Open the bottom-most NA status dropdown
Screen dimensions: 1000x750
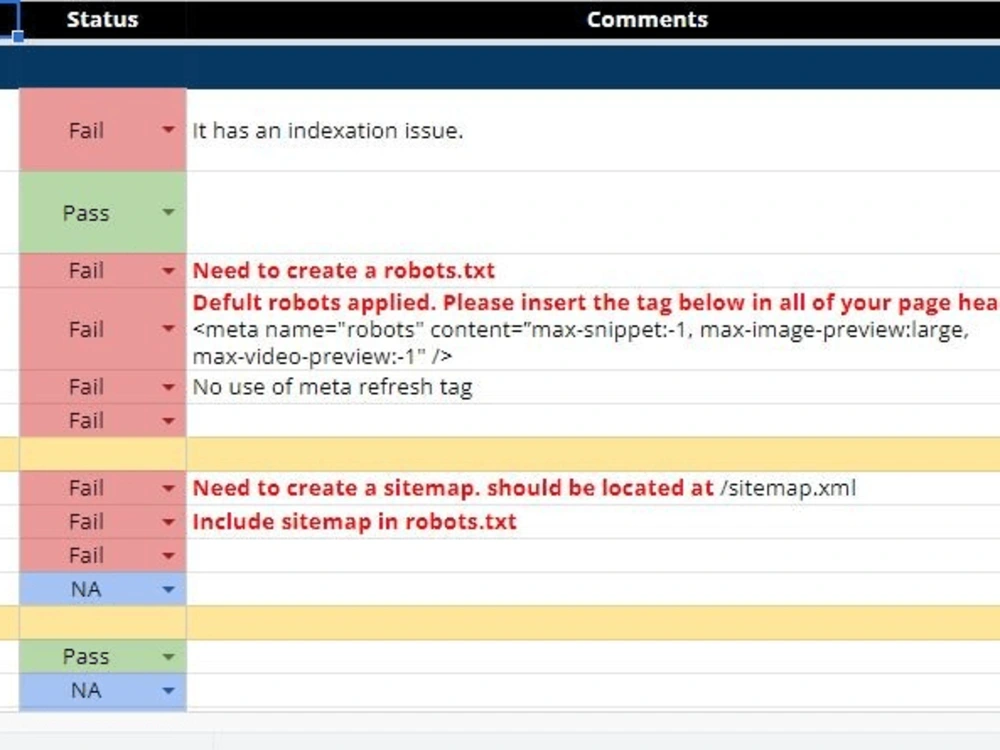[x=168, y=690]
